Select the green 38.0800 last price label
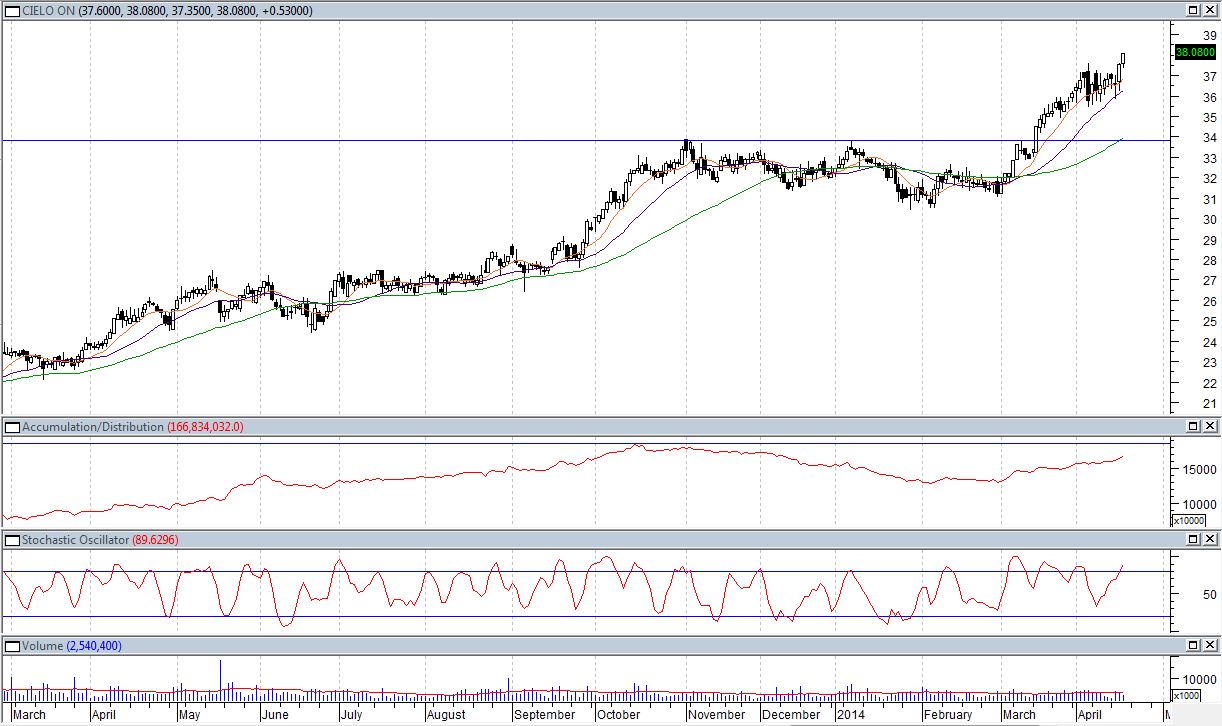 click(x=1194, y=52)
